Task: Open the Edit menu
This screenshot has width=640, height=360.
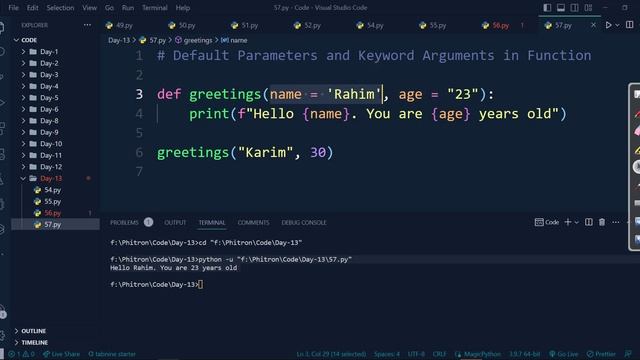Action: pyautogui.click(x=33, y=8)
